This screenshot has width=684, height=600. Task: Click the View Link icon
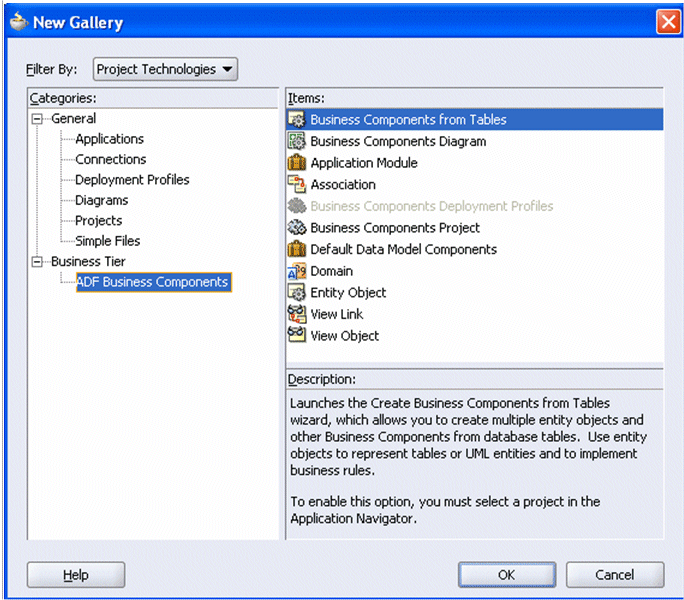pyautogui.click(x=297, y=314)
